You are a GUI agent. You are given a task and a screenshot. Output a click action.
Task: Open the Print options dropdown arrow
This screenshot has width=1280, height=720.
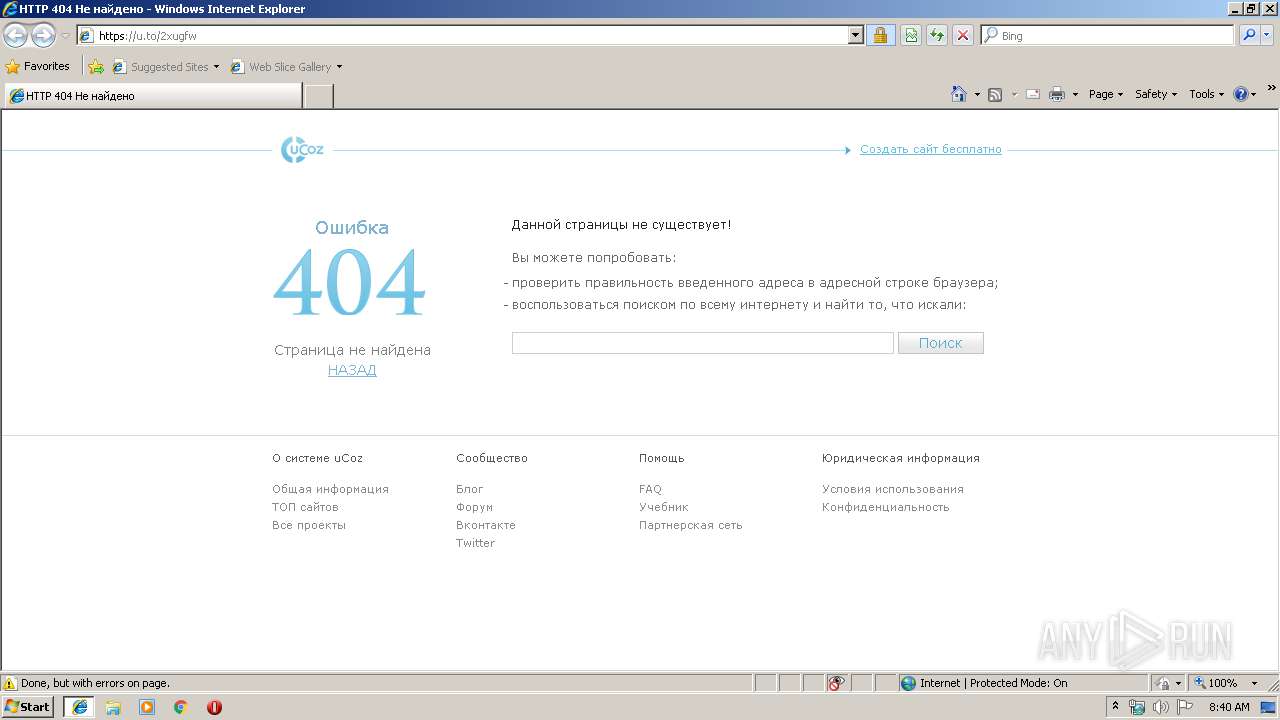[x=1075, y=94]
